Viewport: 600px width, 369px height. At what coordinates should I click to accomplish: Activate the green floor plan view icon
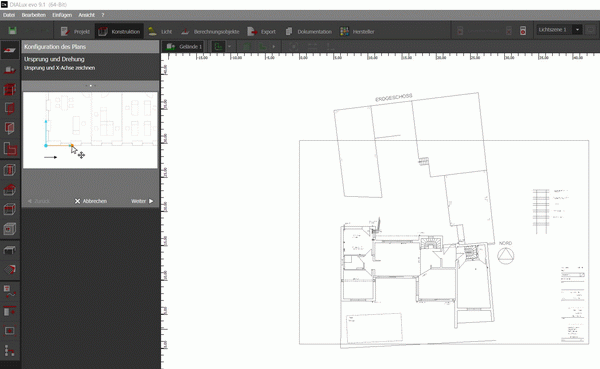pyautogui.click(x=218, y=47)
